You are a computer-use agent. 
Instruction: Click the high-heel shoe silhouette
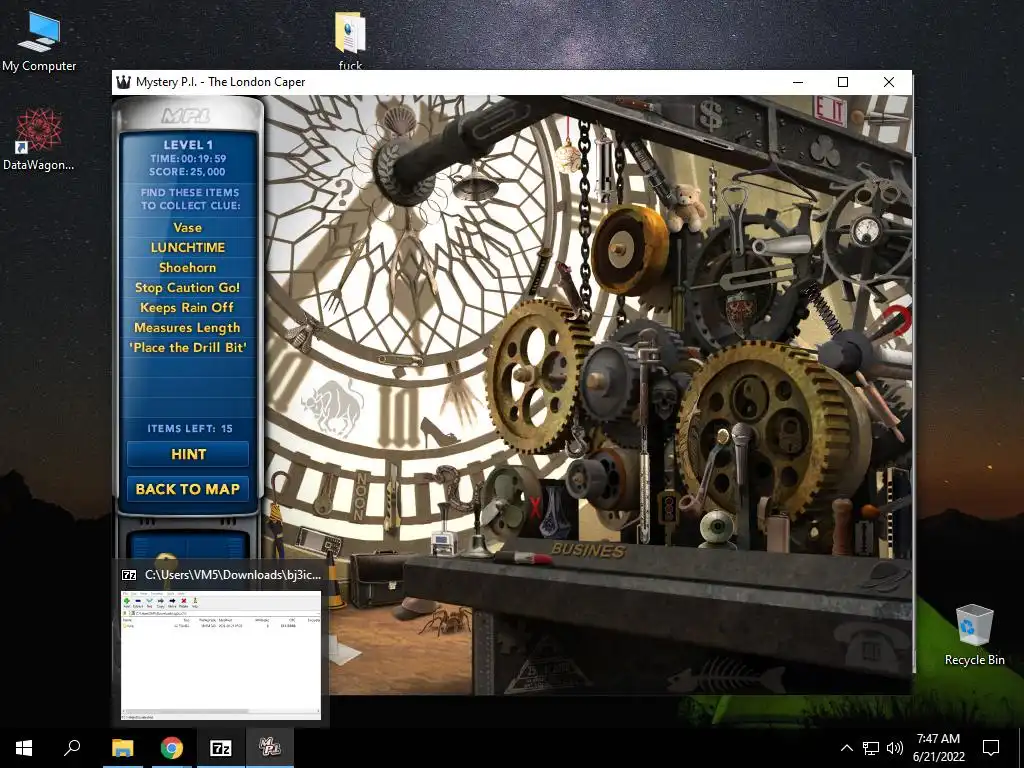point(438,432)
